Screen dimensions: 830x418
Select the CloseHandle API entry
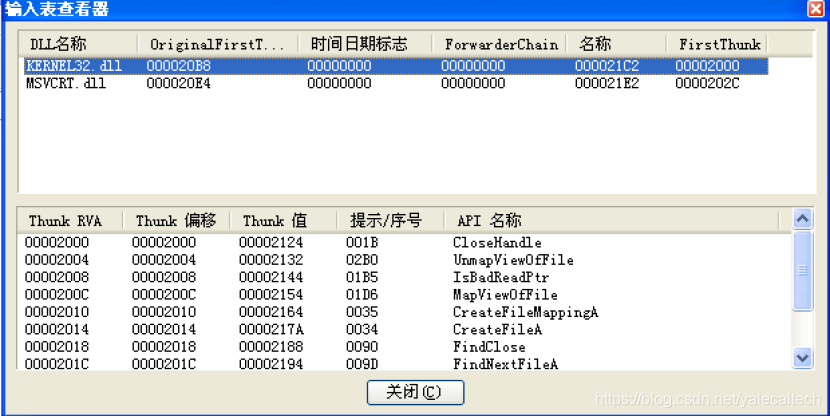click(x=497, y=243)
